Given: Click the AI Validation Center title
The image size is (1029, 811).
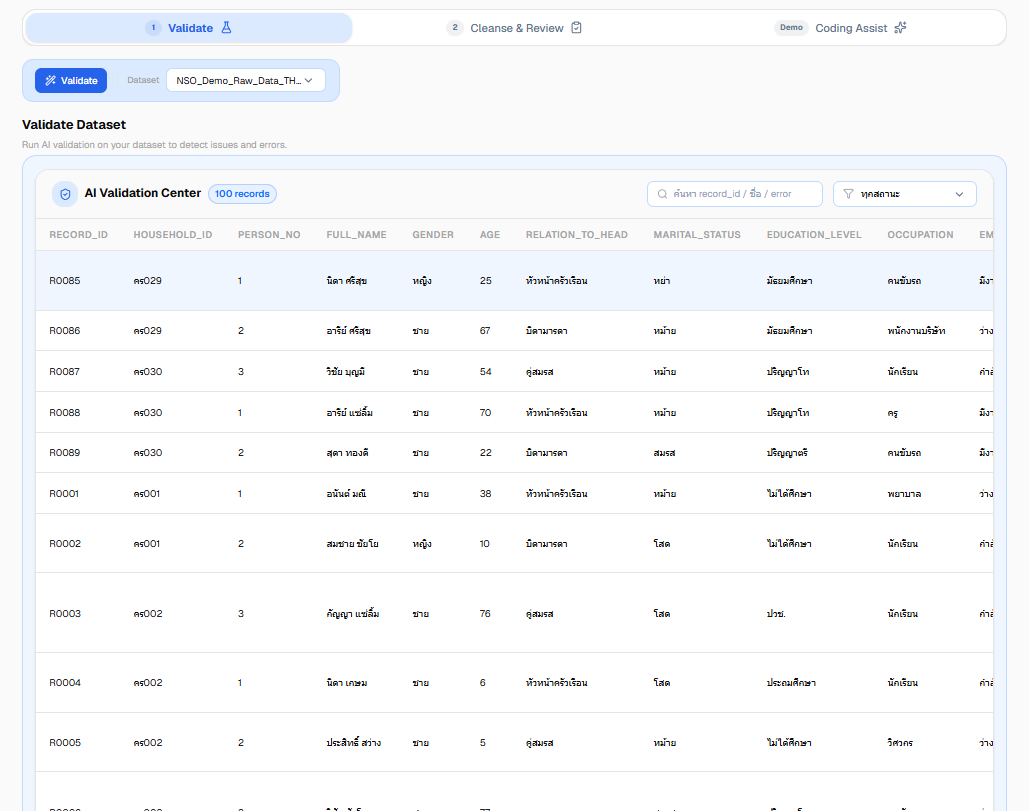Looking at the screenshot, I should pyautogui.click(x=142, y=193).
